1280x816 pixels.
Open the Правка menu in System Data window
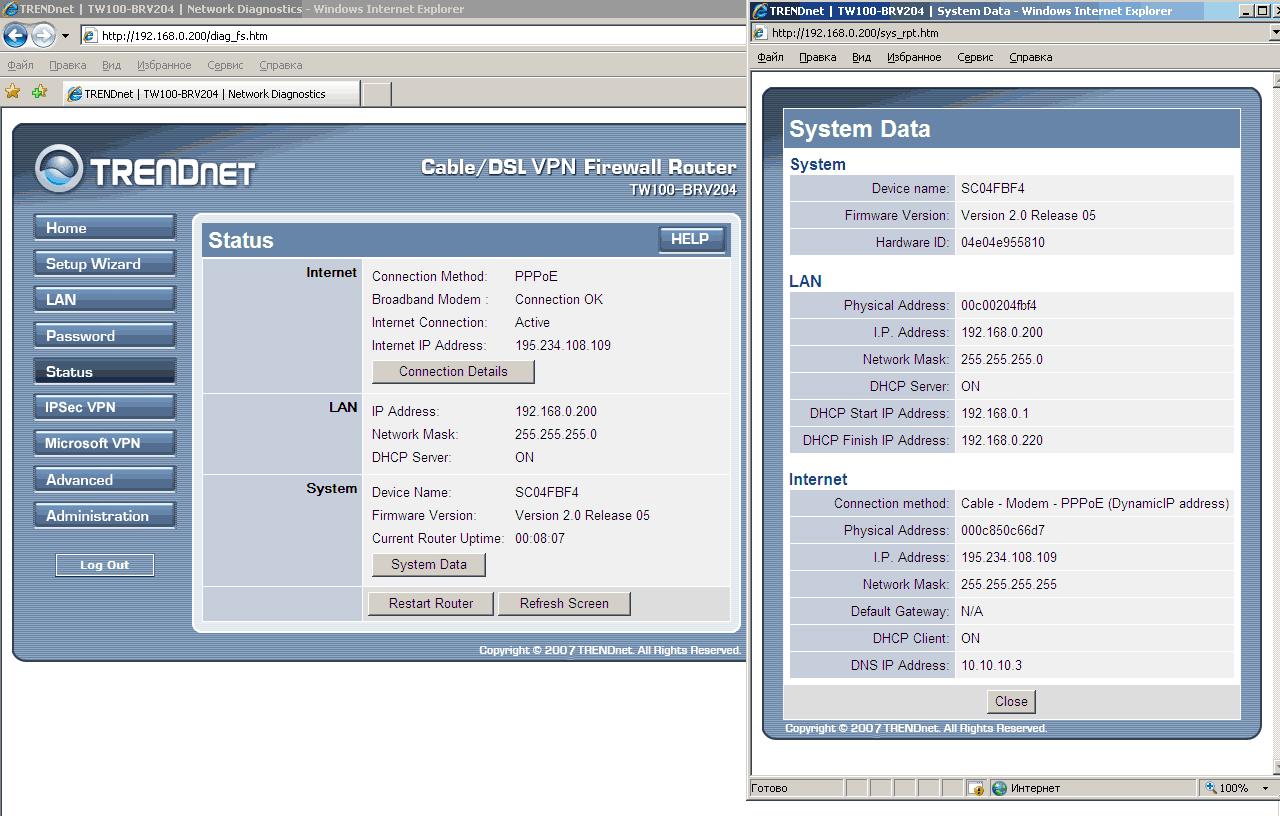tap(818, 57)
